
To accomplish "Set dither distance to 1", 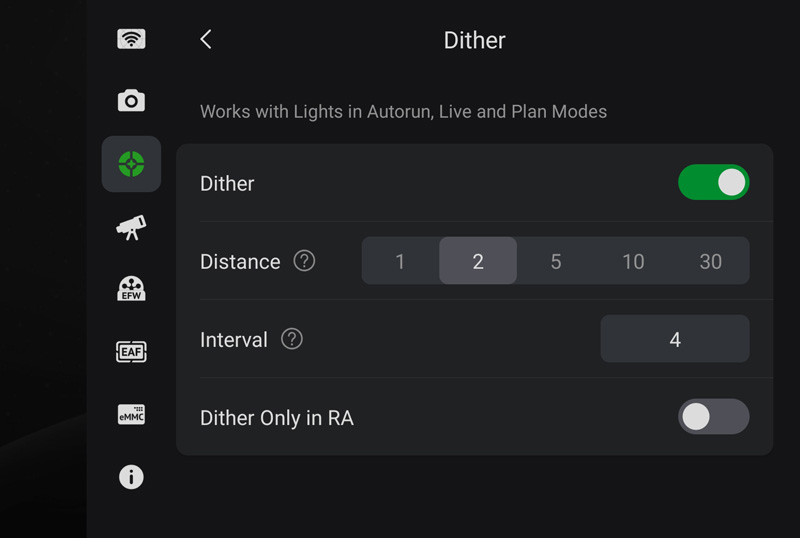I will tap(400, 261).
